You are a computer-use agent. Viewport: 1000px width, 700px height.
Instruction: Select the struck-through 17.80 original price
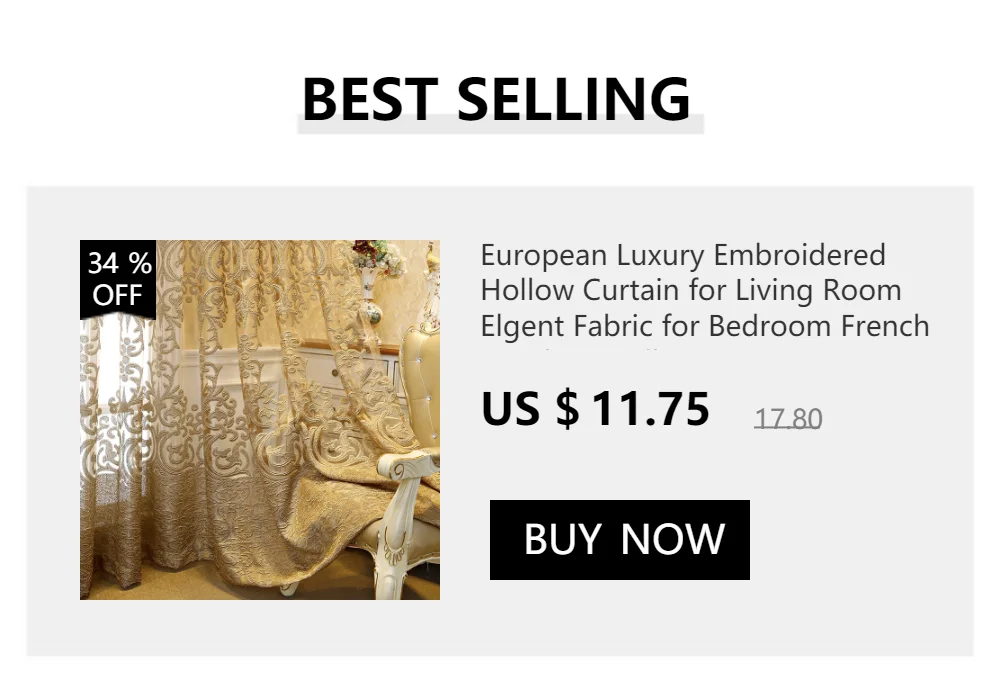point(788,419)
